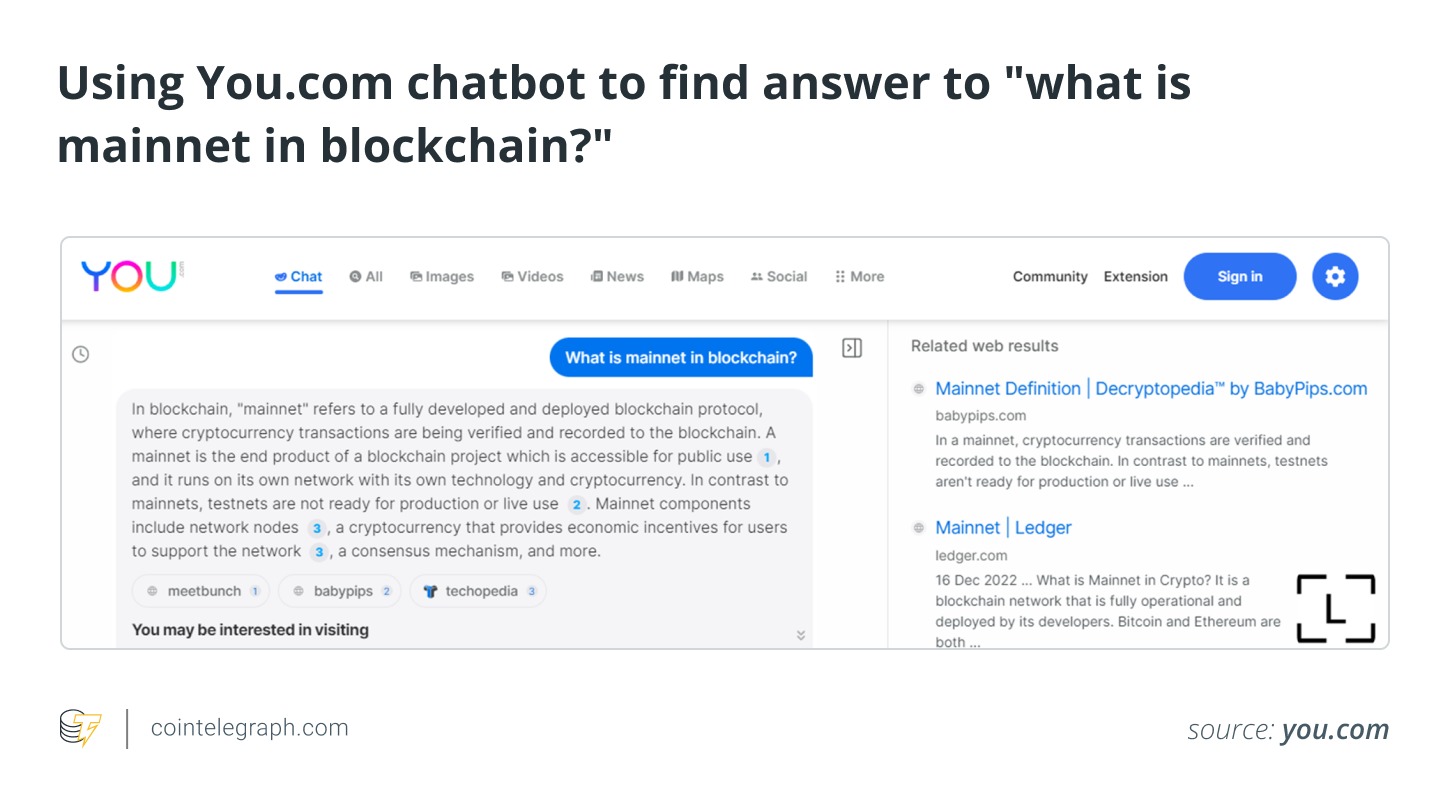1450x809 pixels.
Task: Click the meetbunch source chip
Action: pyautogui.click(x=203, y=591)
